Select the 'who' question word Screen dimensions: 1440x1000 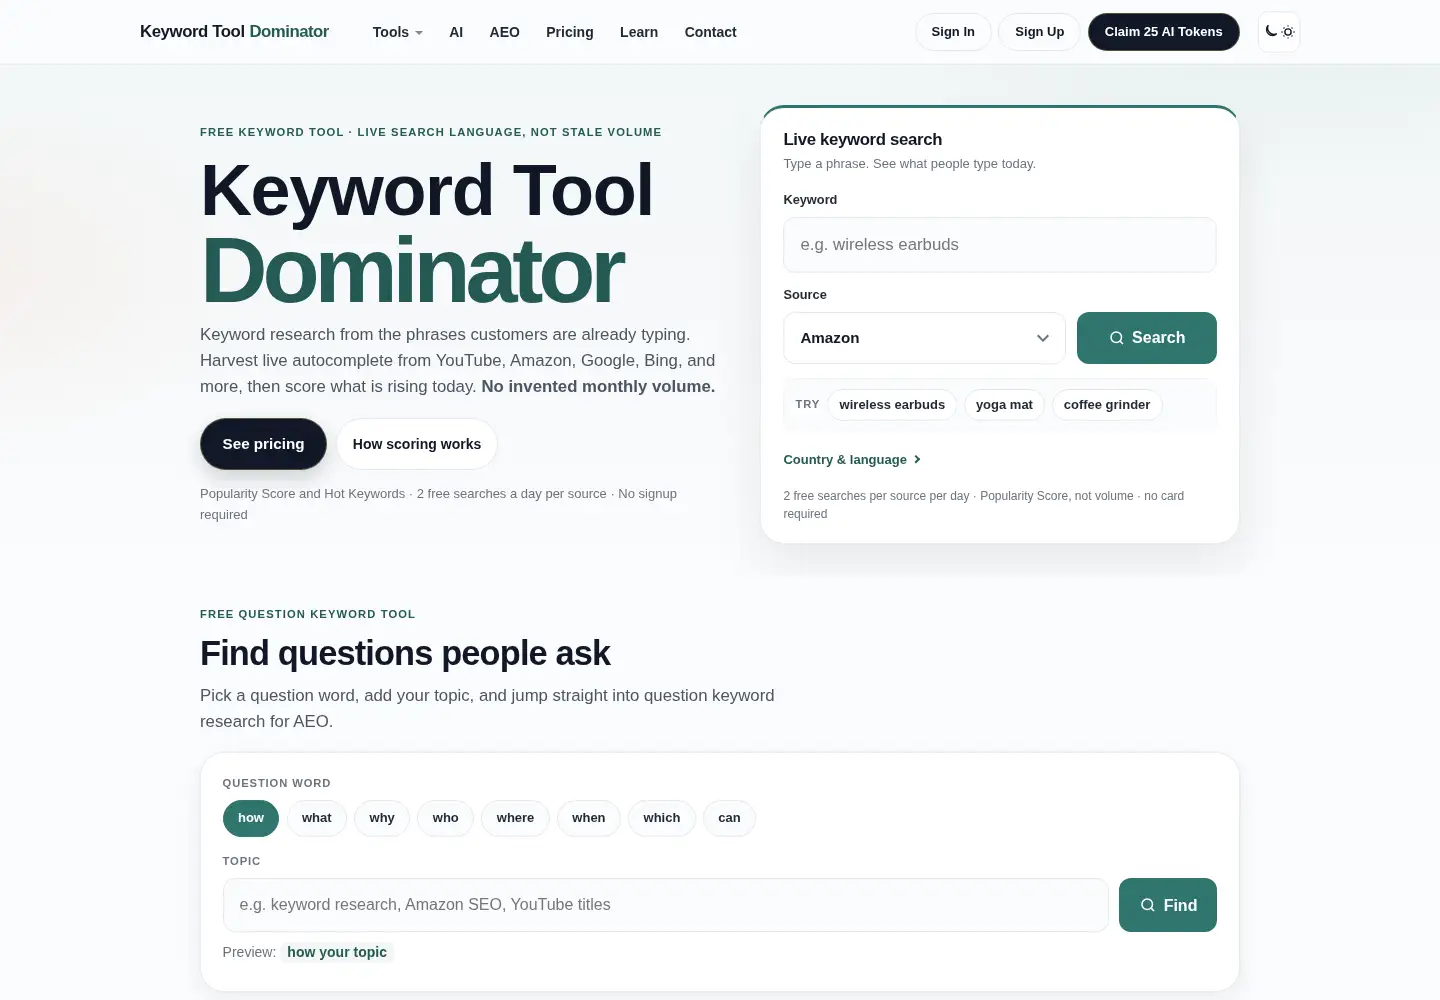446,818
